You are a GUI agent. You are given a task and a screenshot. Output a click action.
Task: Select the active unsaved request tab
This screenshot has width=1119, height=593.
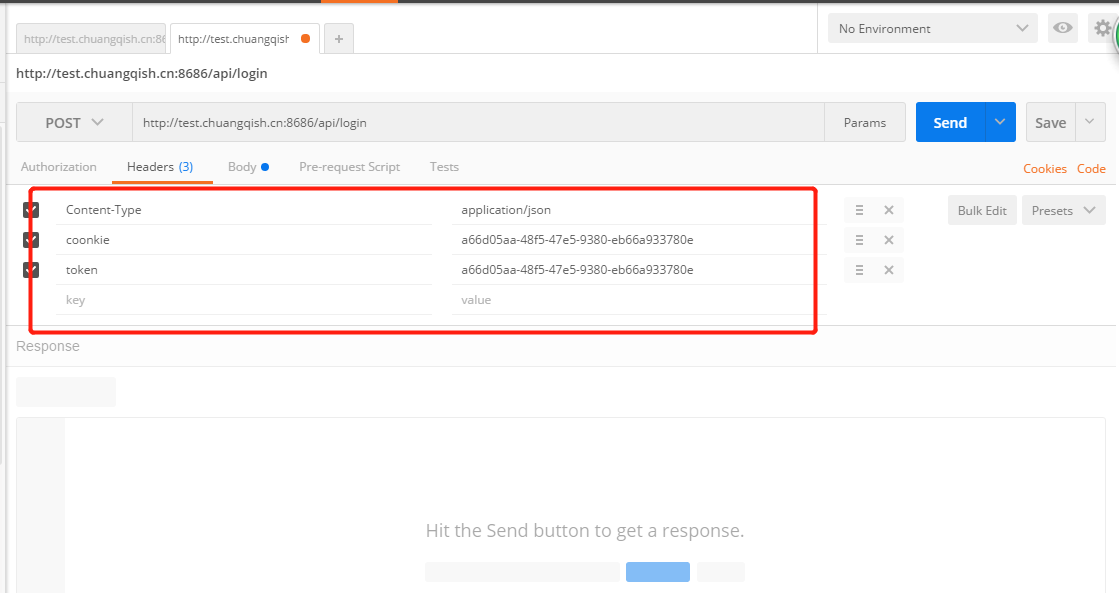coord(245,39)
